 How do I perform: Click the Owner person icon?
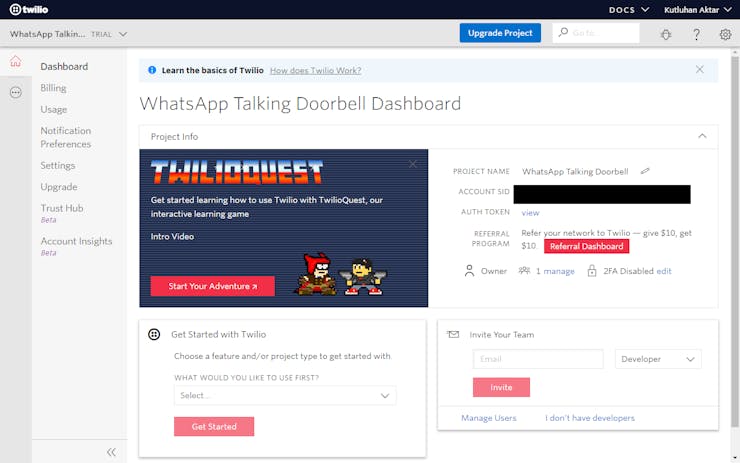(x=469, y=271)
